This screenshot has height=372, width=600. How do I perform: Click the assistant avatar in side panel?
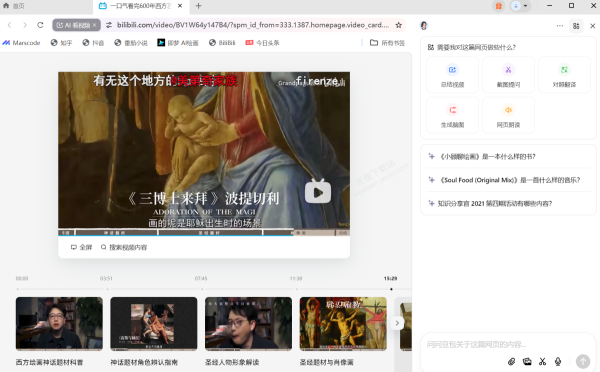click(x=424, y=26)
